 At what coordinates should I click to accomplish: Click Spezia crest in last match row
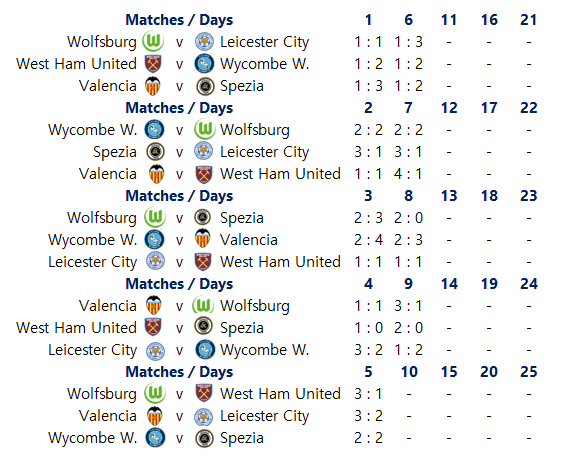(x=204, y=438)
